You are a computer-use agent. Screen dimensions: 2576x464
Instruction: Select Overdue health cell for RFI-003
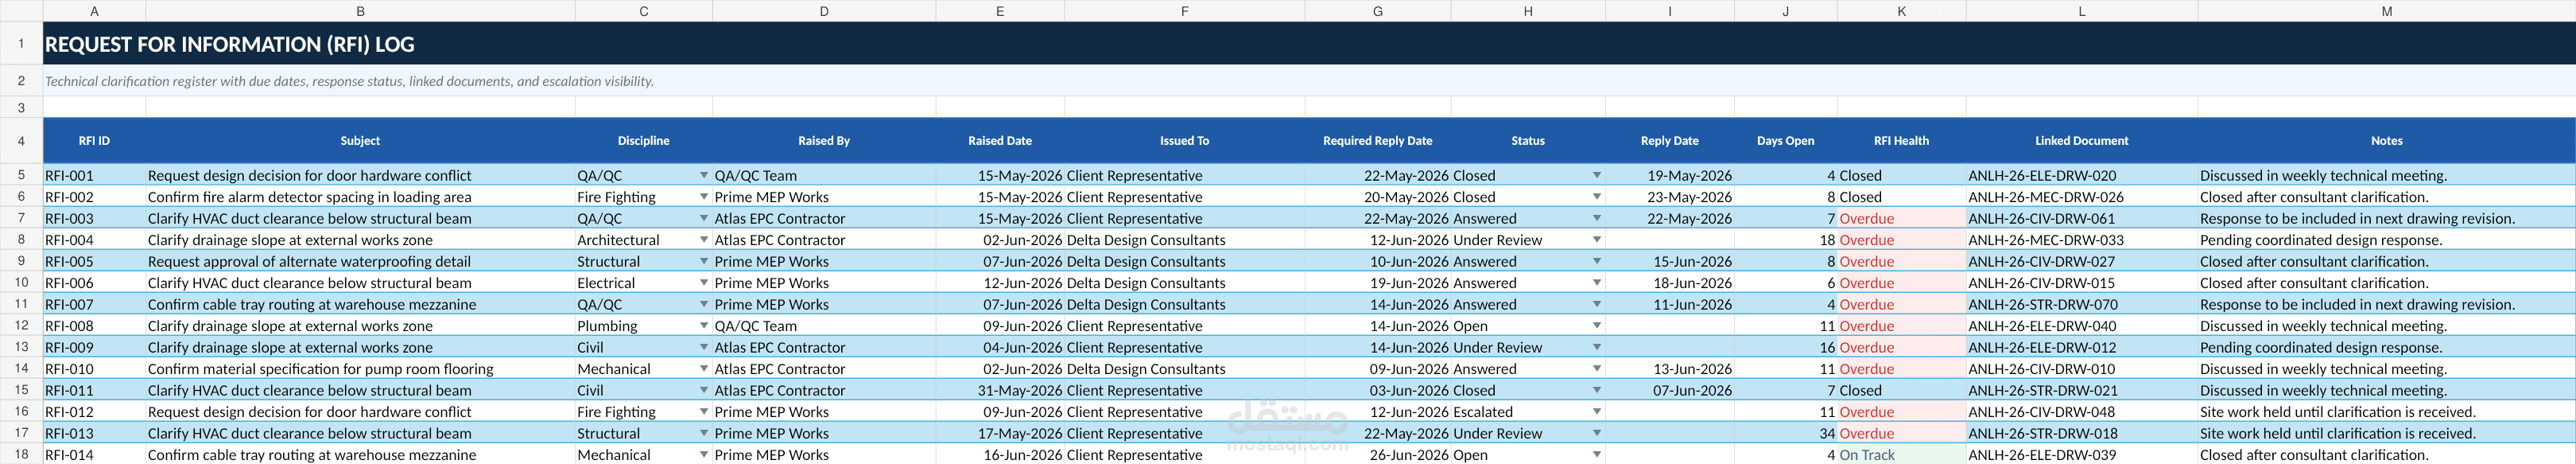[x=1901, y=219]
